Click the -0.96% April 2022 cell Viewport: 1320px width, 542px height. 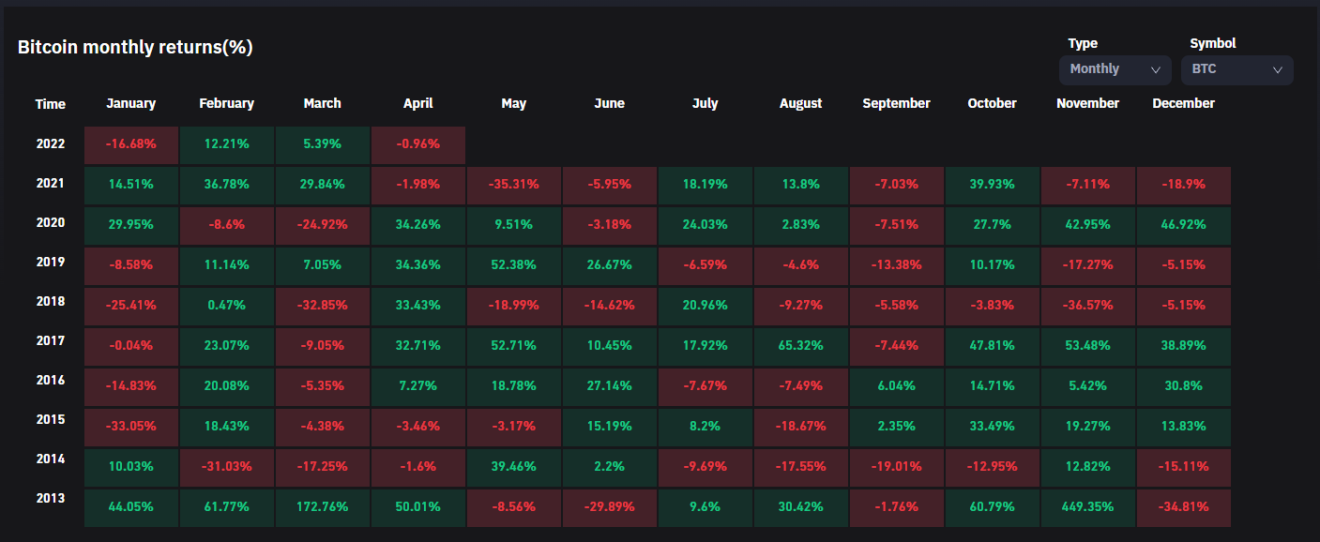click(x=417, y=144)
